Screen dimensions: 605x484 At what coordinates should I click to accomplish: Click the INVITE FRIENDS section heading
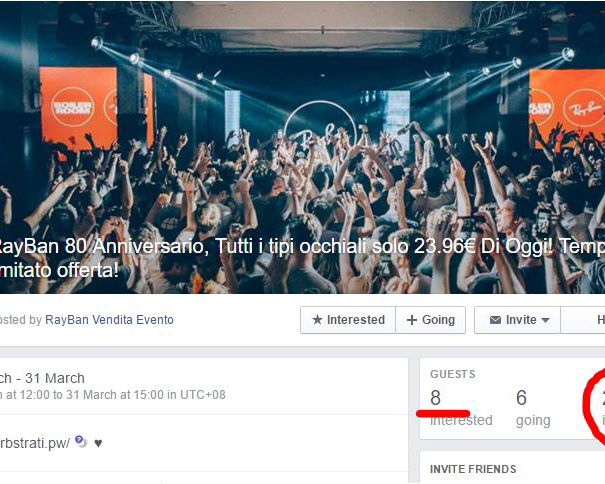[x=473, y=469]
